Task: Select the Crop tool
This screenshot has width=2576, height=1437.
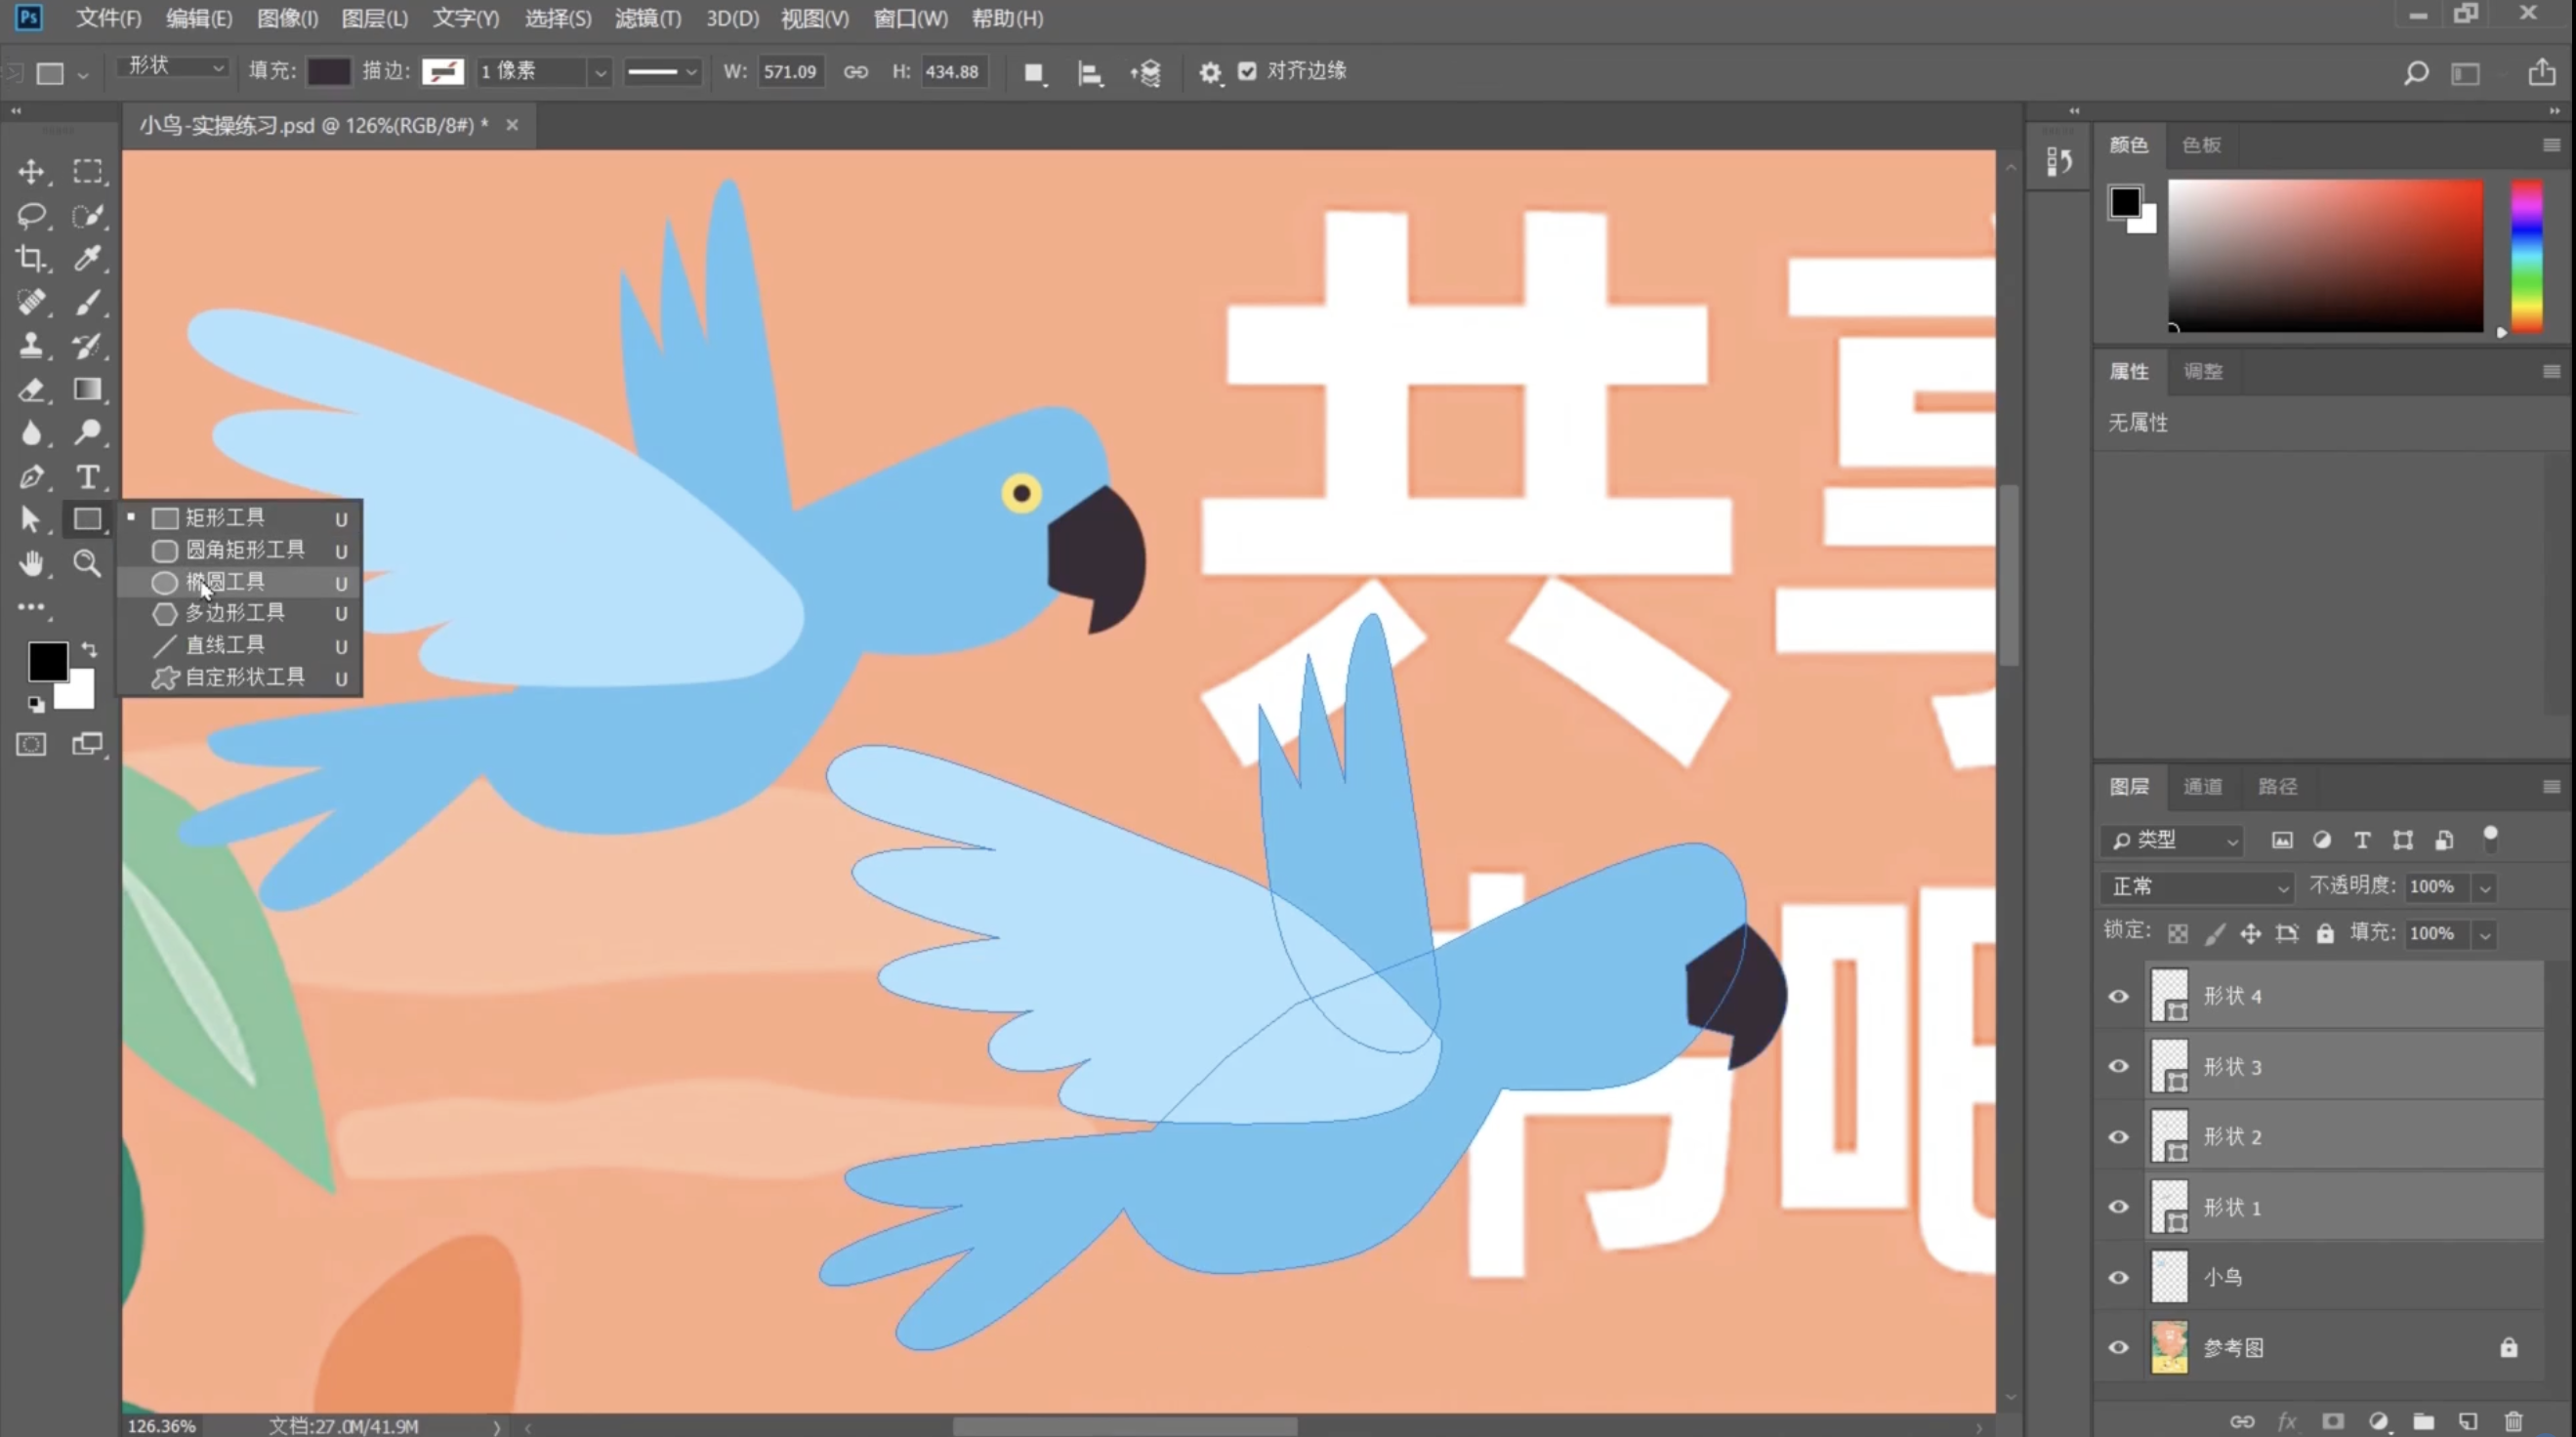Action: click(31, 259)
